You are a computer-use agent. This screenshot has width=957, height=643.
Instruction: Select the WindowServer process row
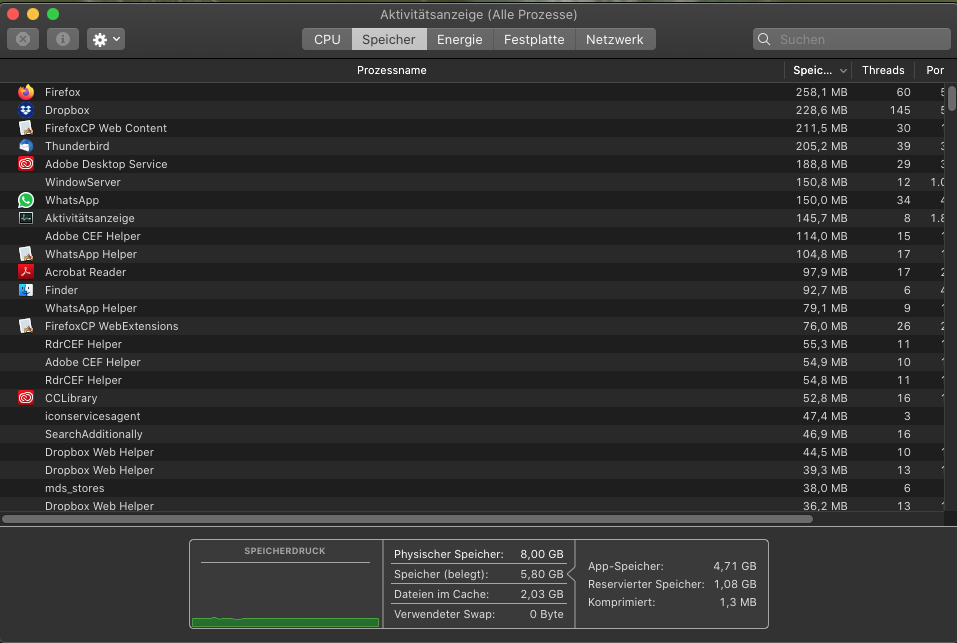point(472,182)
